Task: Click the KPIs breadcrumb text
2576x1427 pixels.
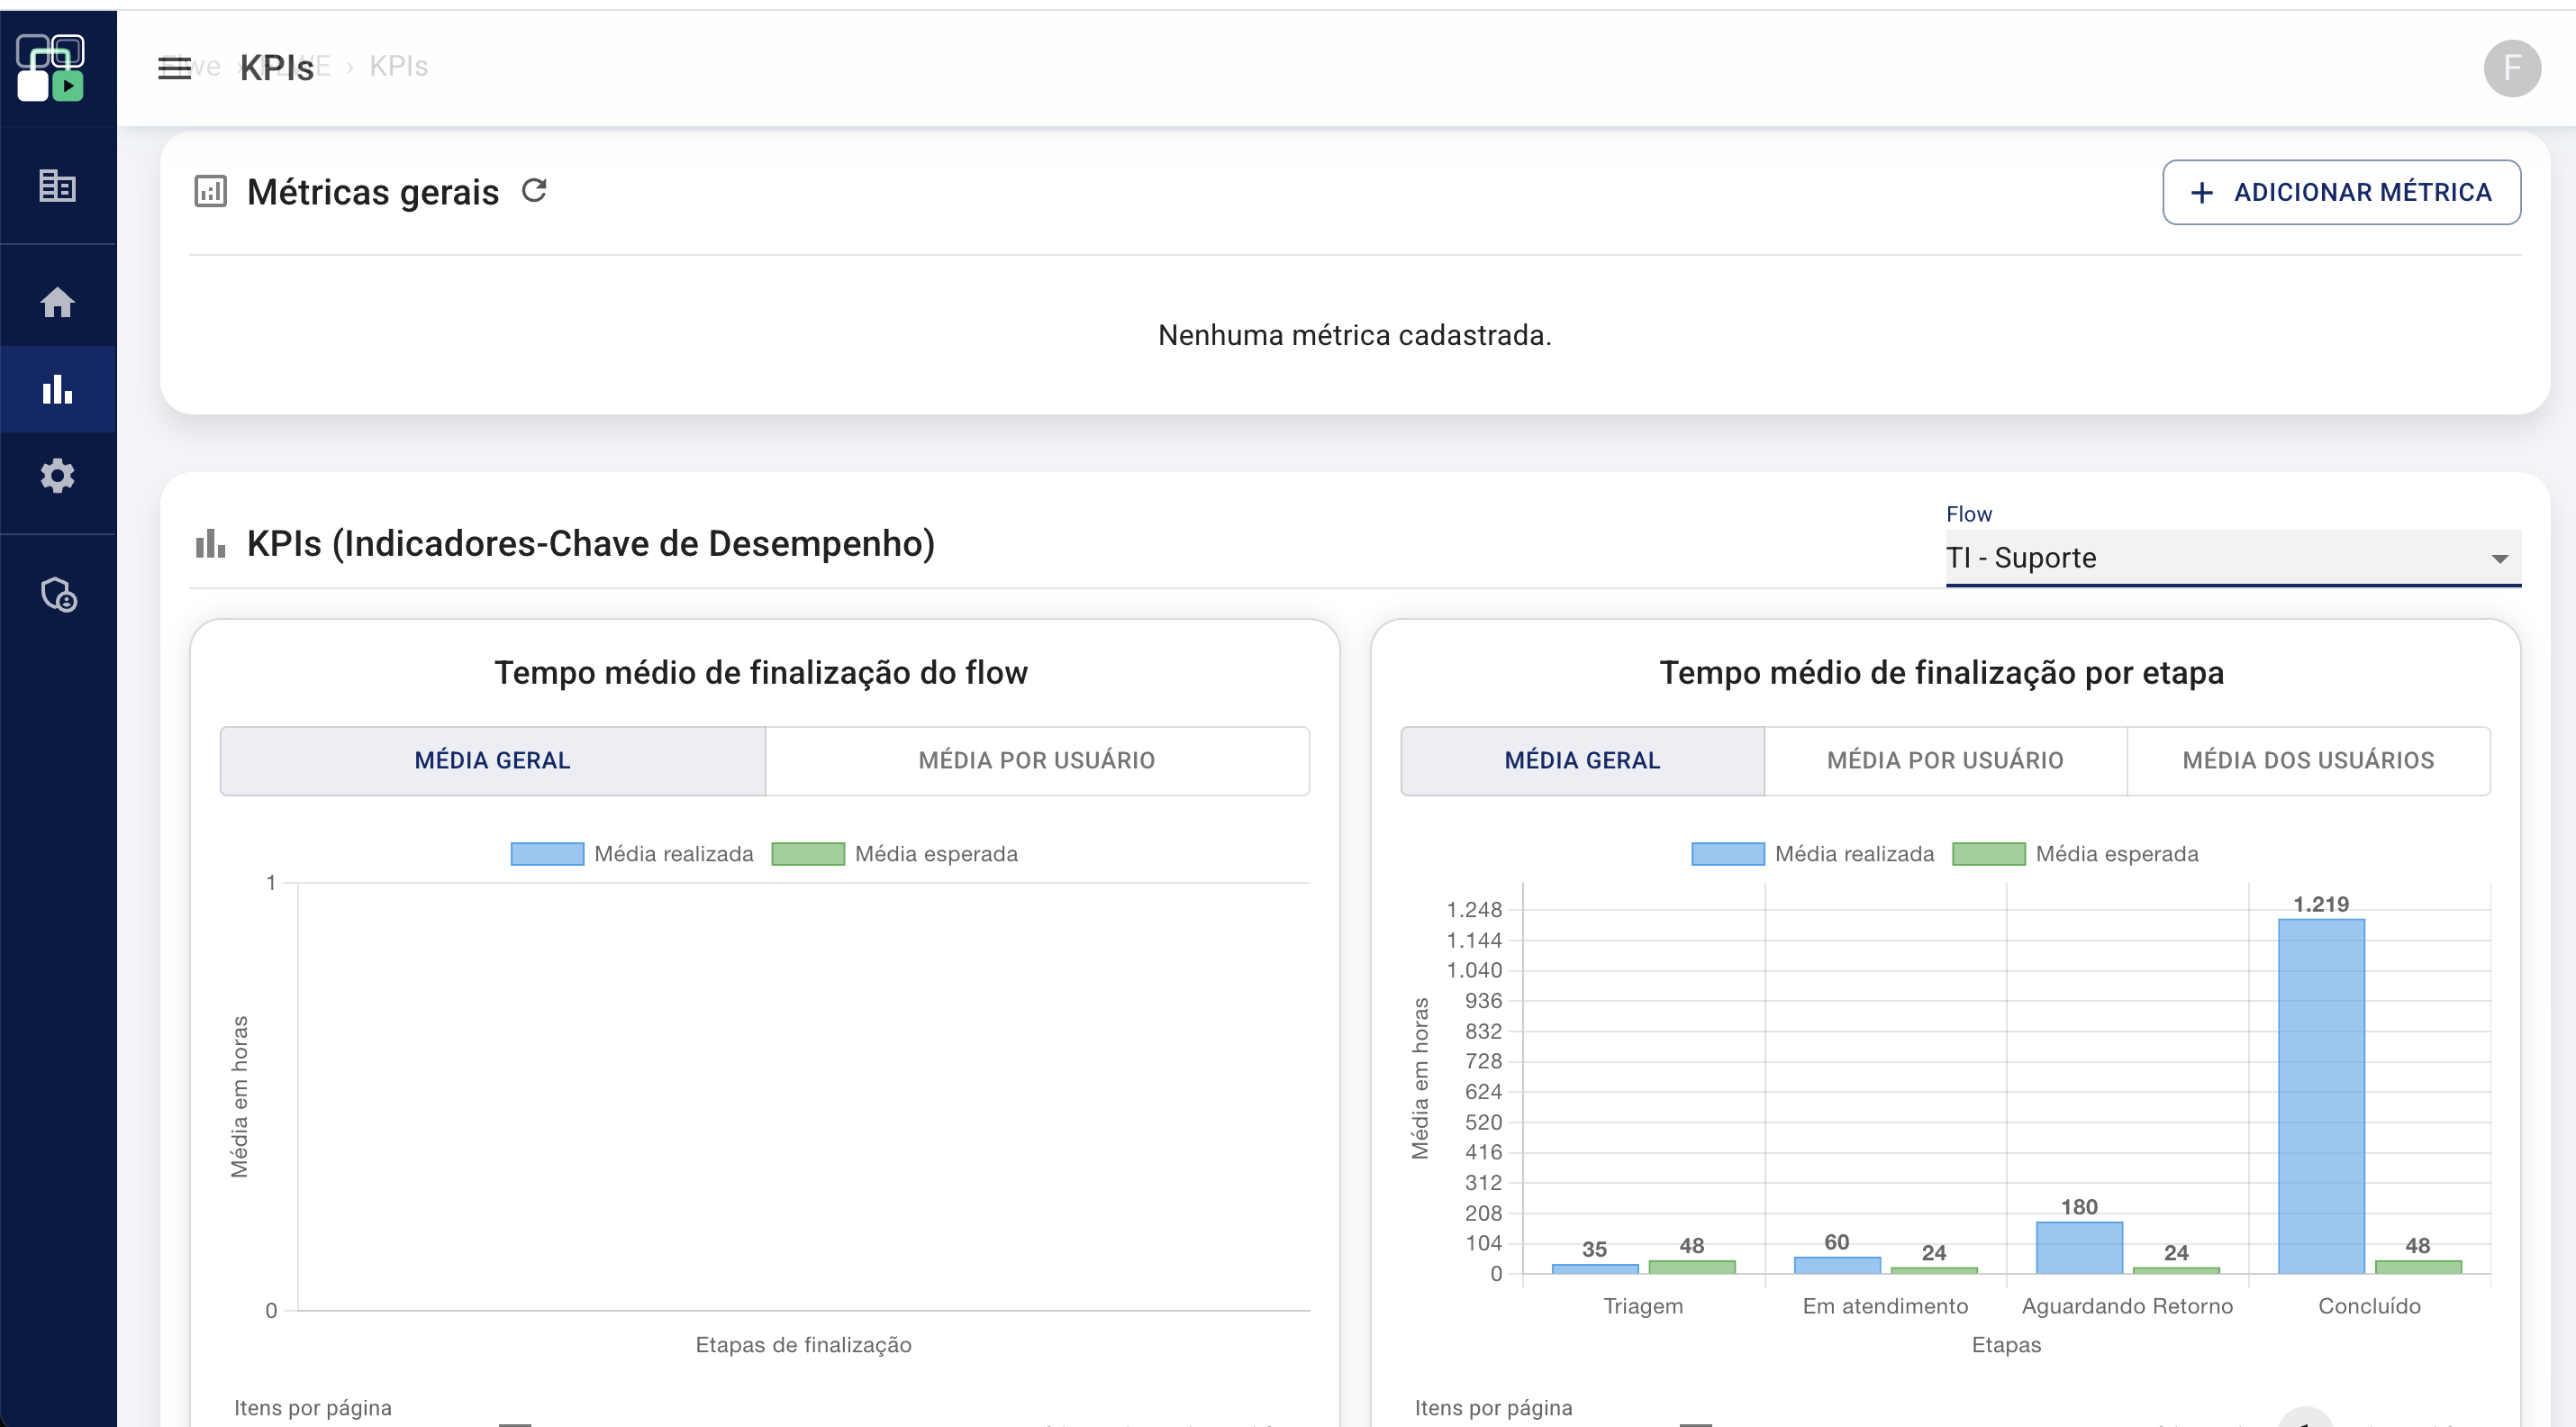Action: [398, 66]
